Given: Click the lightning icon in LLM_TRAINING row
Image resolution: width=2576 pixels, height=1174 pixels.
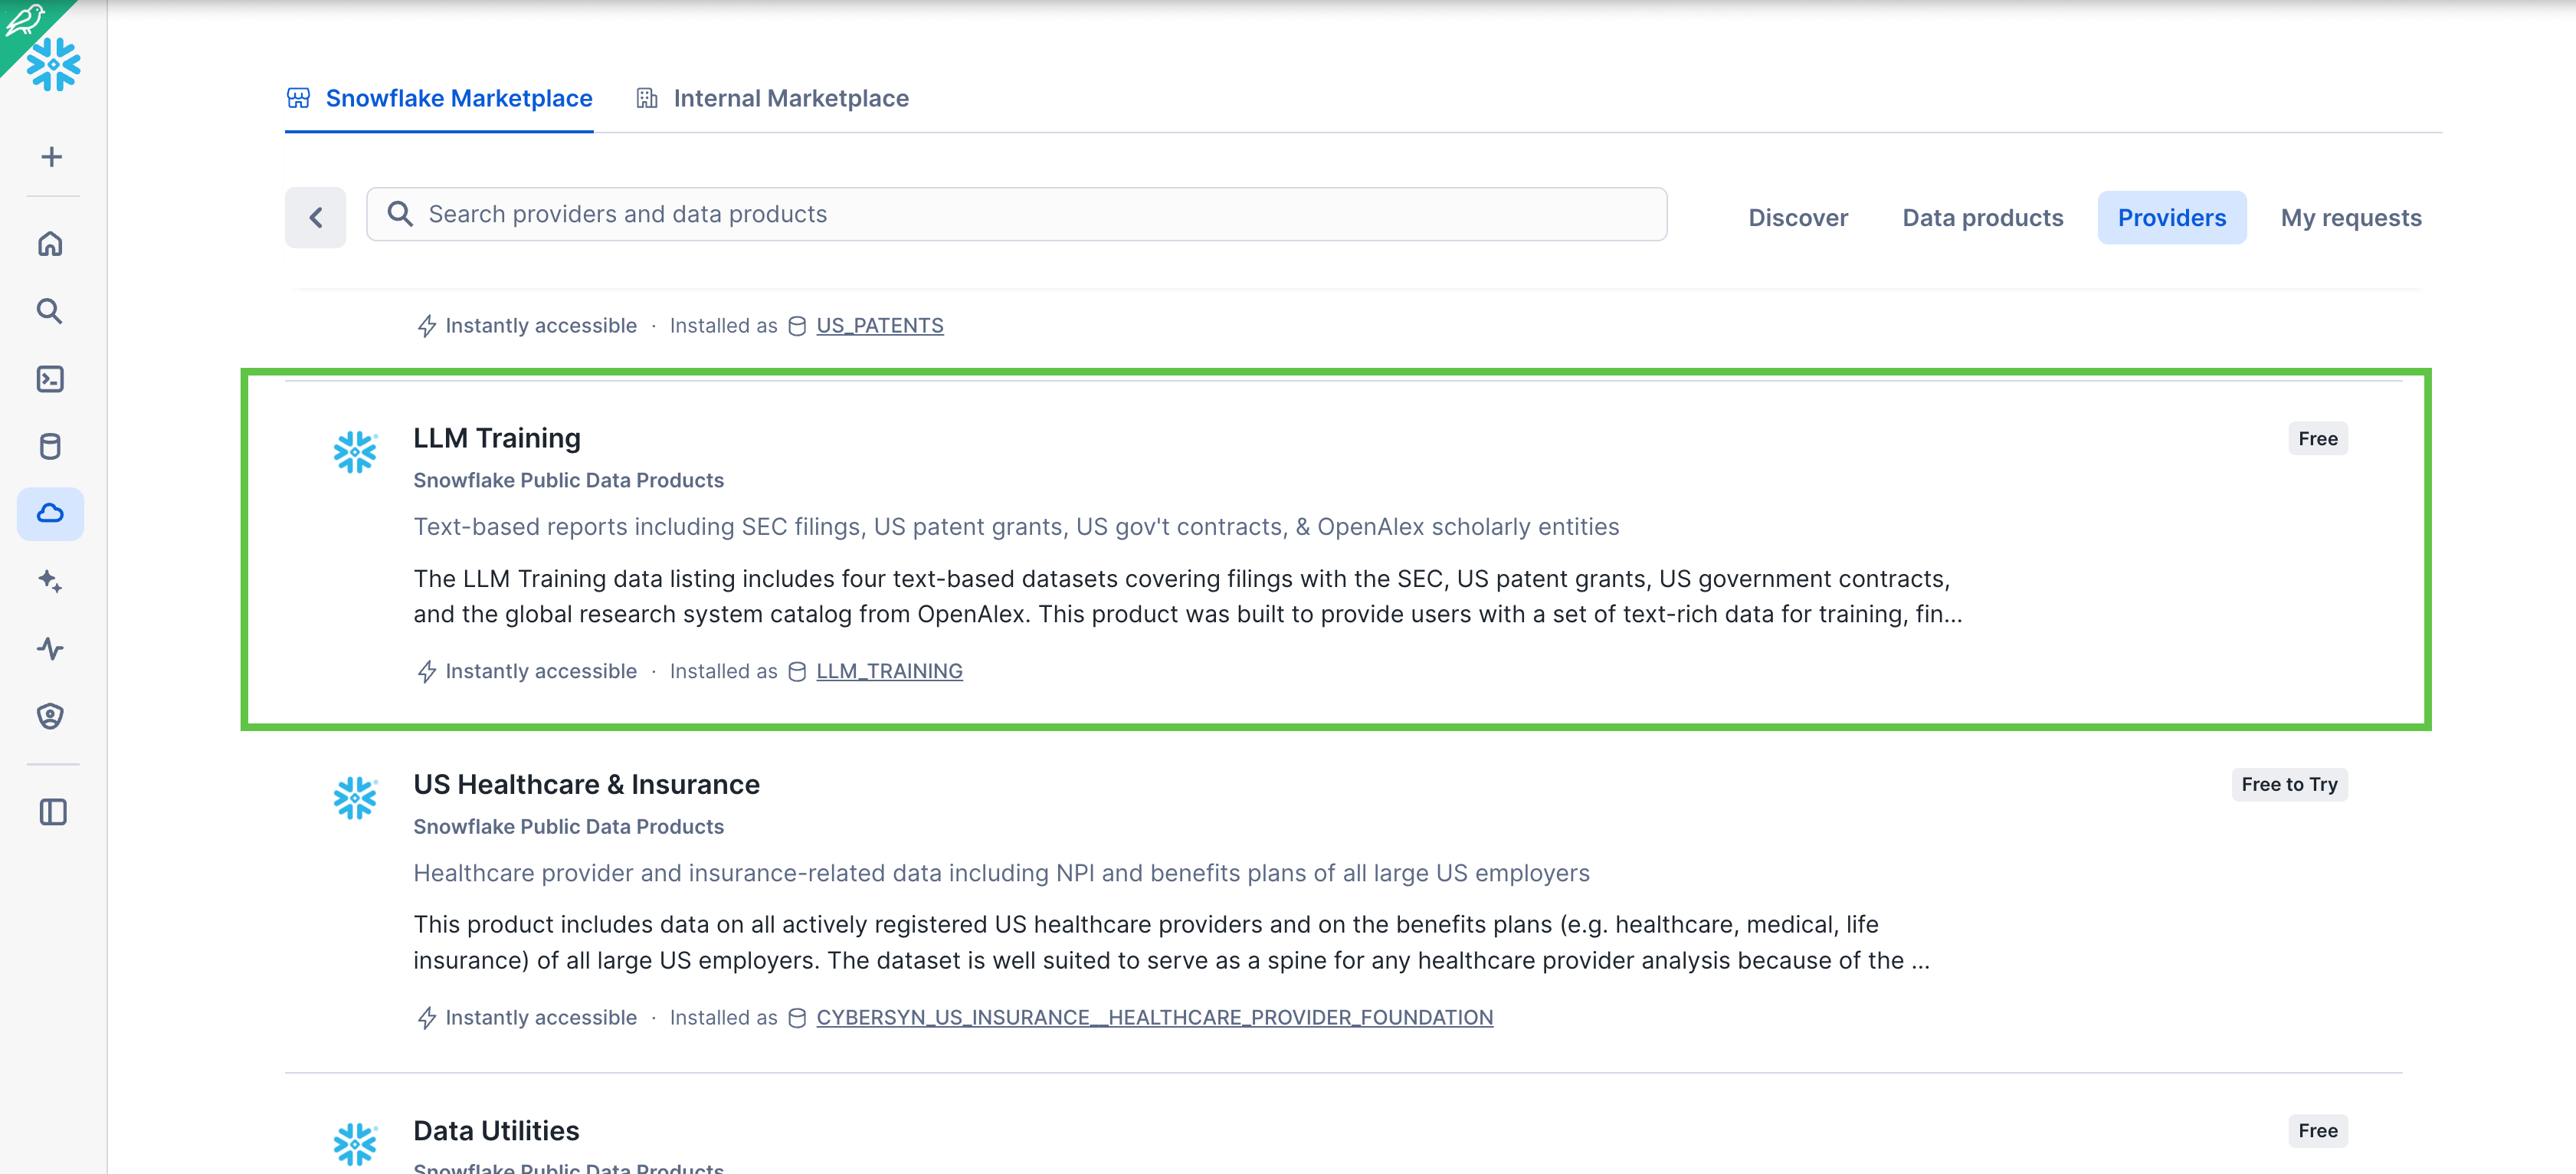Looking at the screenshot, I should click(427, 672).
